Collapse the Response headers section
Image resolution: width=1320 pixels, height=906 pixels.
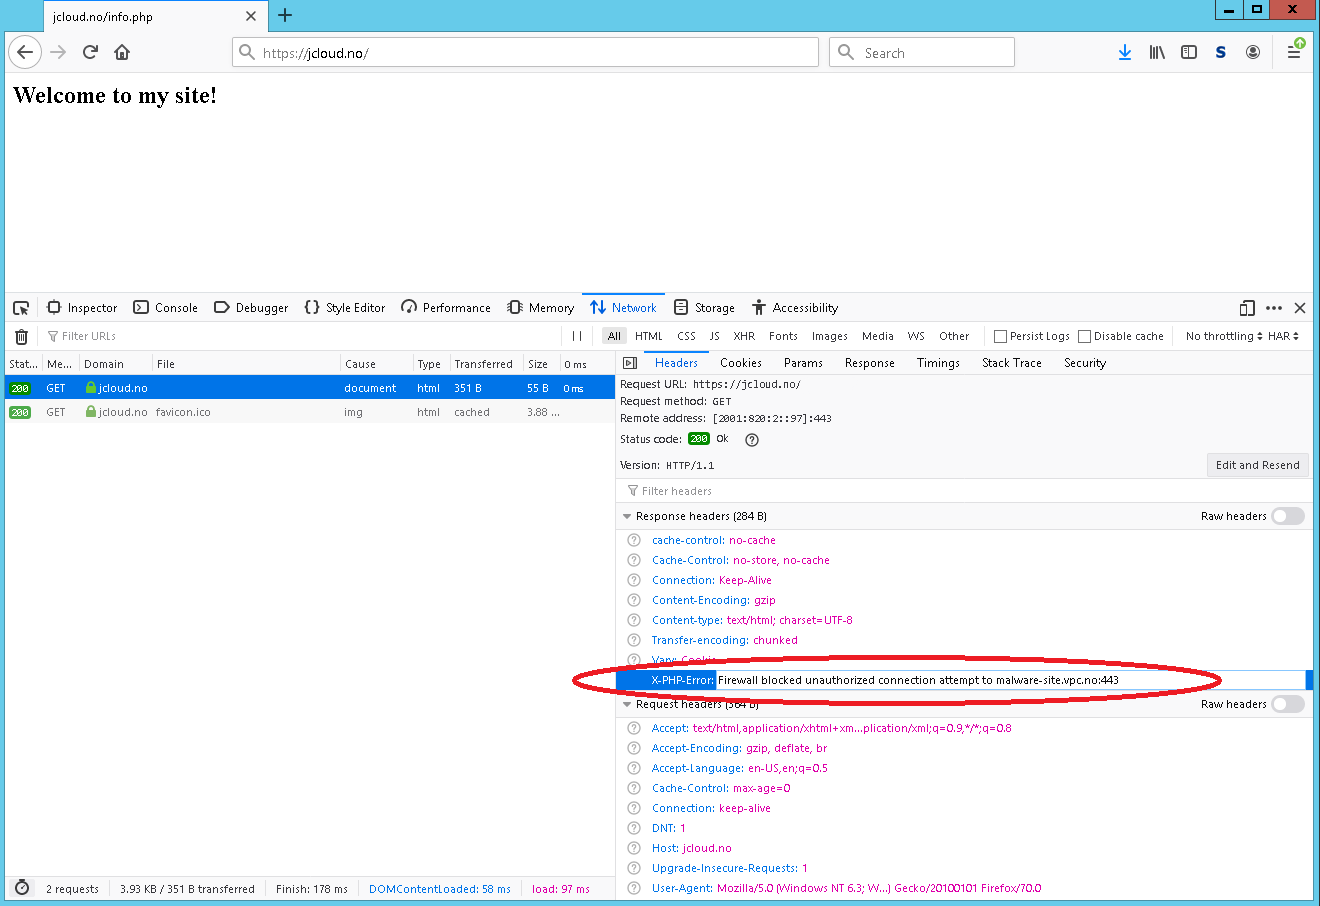(627, 516)
